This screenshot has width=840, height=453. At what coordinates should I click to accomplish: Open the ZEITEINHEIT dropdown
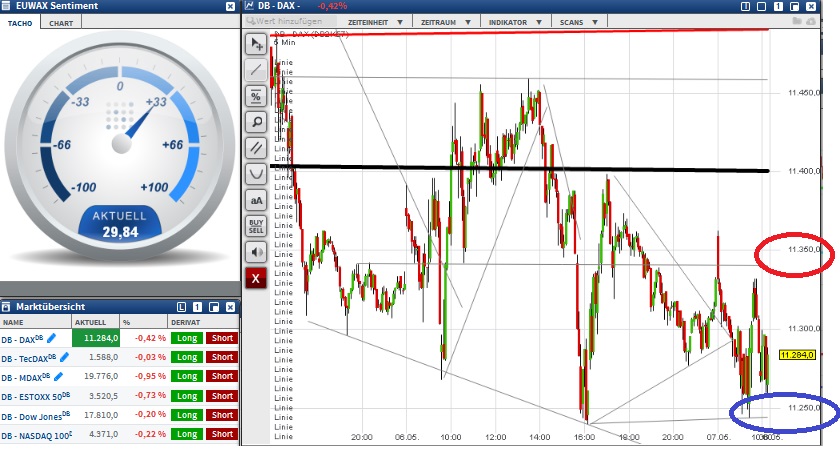pos(376,22)
